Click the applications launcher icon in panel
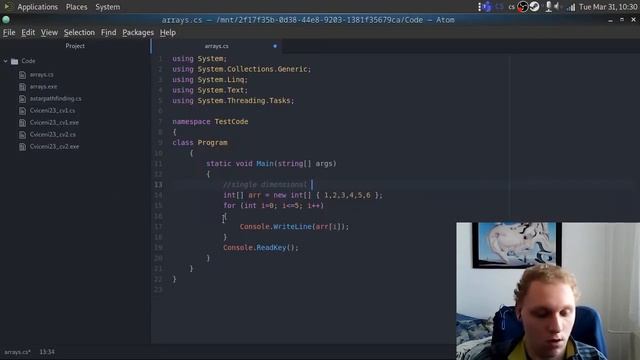640x360 pixels. pos(7,7)
